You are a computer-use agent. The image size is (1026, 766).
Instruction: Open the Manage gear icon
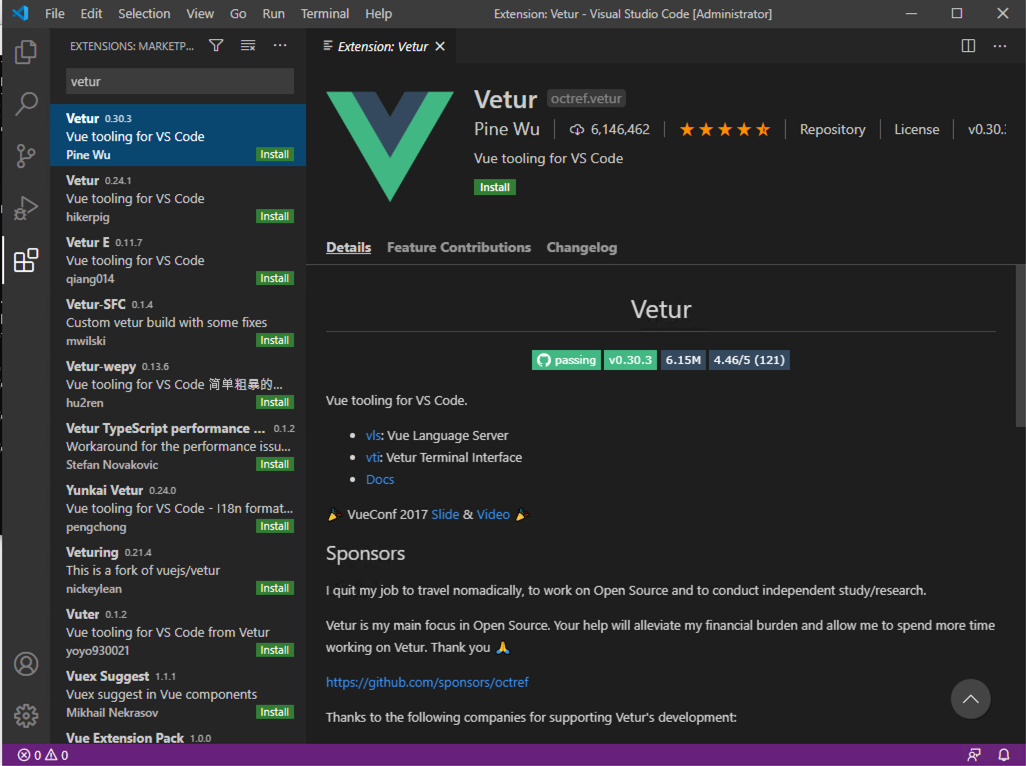point(26,716)
